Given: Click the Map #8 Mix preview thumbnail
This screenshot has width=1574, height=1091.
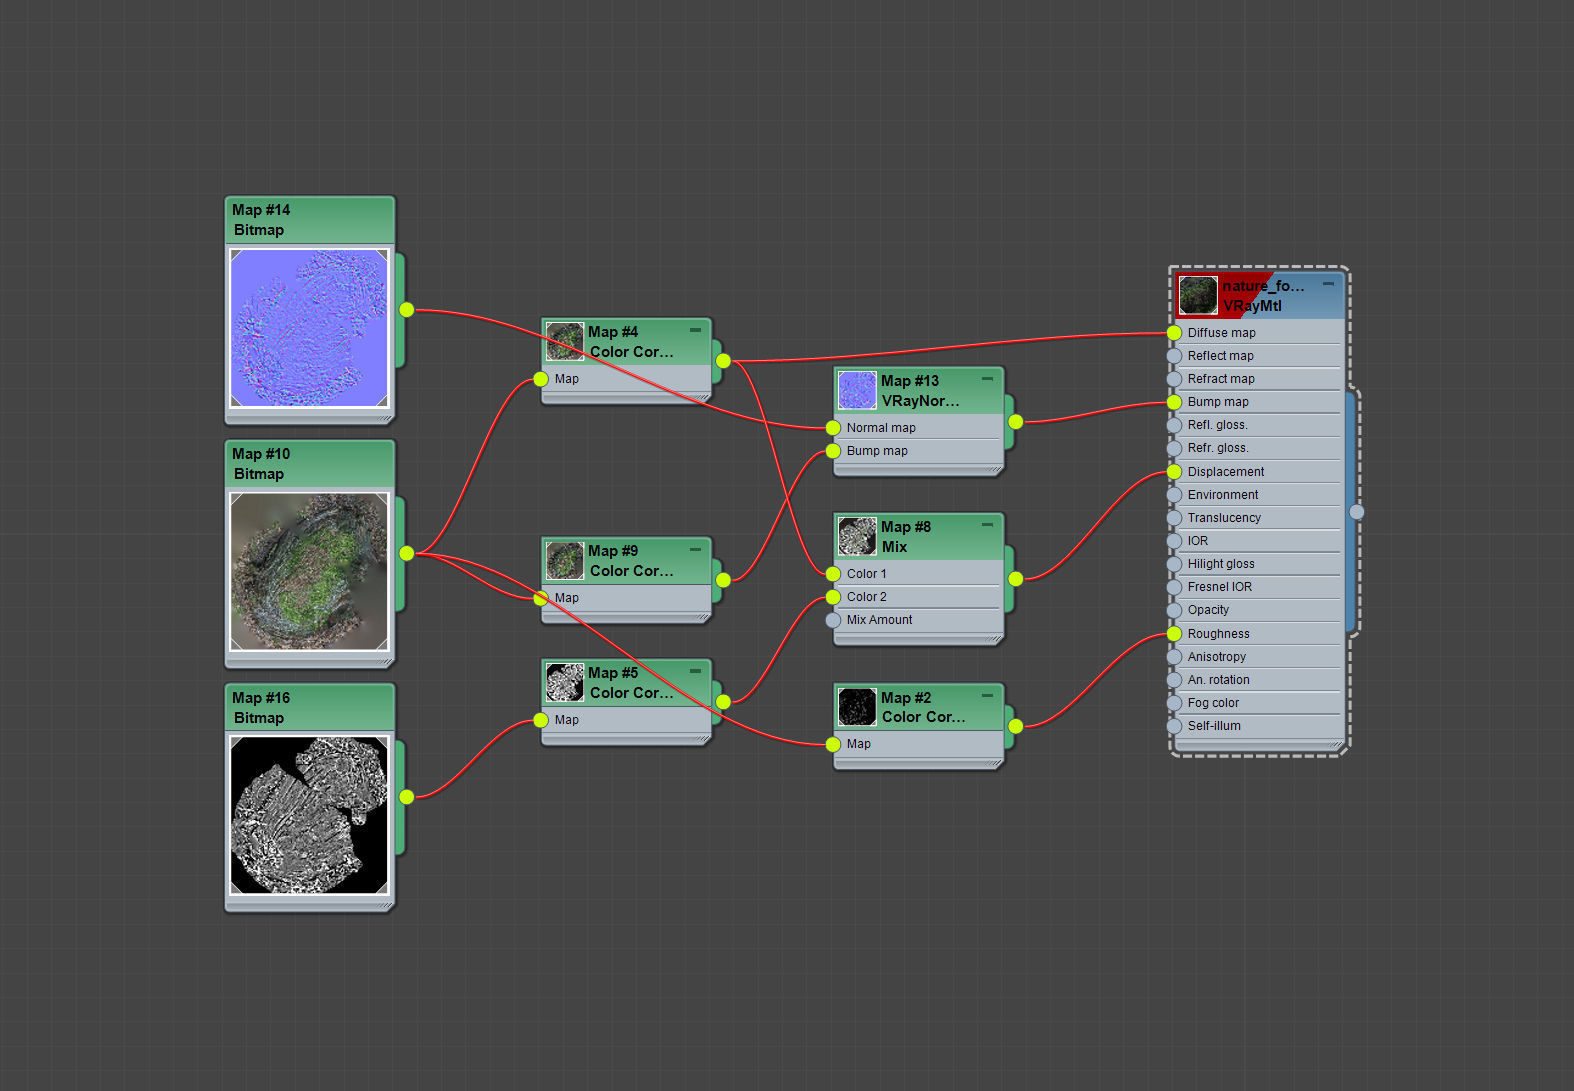Looking at the screenshot, I should pyautogui.click(x=857, y=536).
